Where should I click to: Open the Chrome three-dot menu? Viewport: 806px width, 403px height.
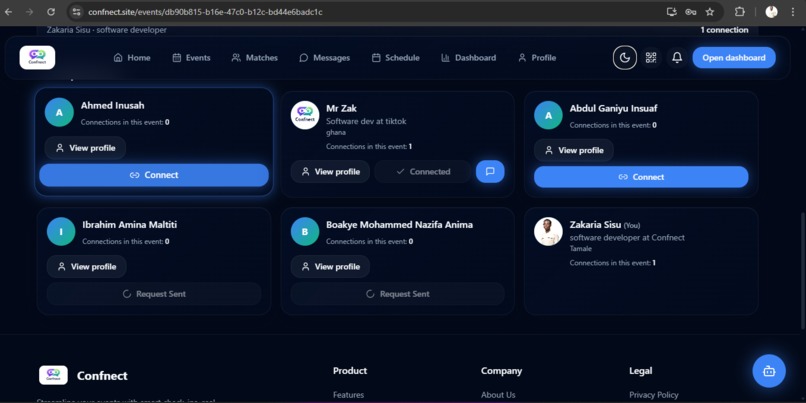click(x=792, y=12)
